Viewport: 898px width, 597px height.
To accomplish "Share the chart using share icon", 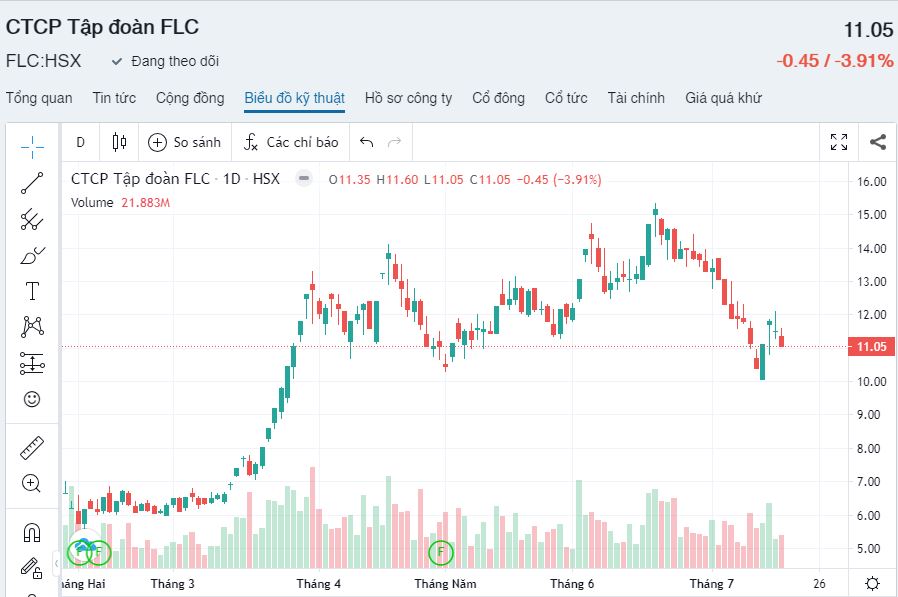I will click(x=877, y=142).
